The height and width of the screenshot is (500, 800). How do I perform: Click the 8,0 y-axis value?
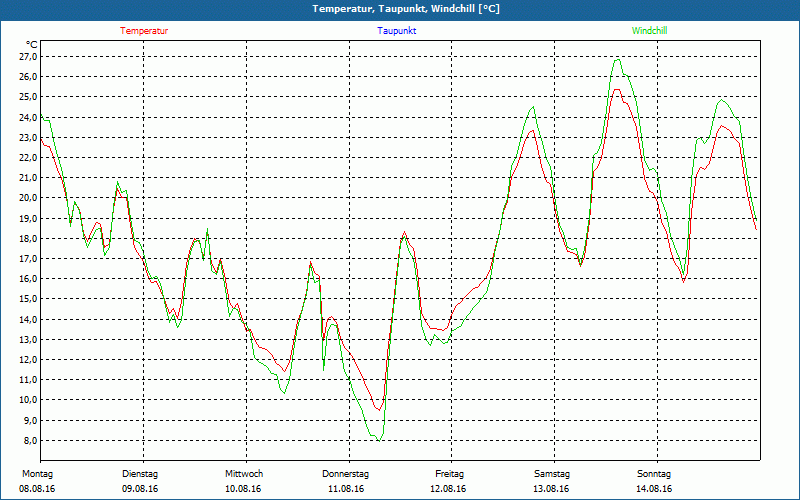30,440
